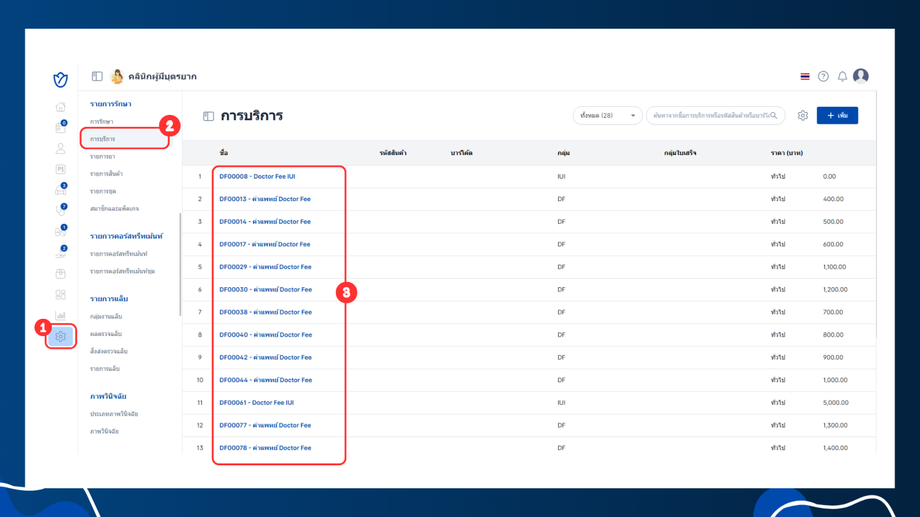920x517 pixels.
Task: Open the DF00013 Doctor Fee link
Action: 265,199
